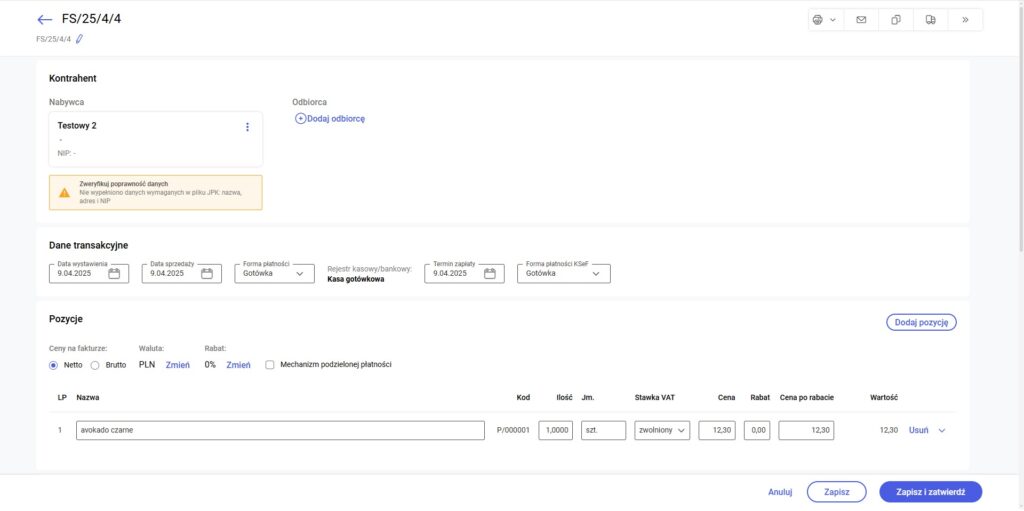Viewport: 1024px width, 511px height.
Task: Expand the avokado czarne row details chevron
Action: [x=941, y=430]
